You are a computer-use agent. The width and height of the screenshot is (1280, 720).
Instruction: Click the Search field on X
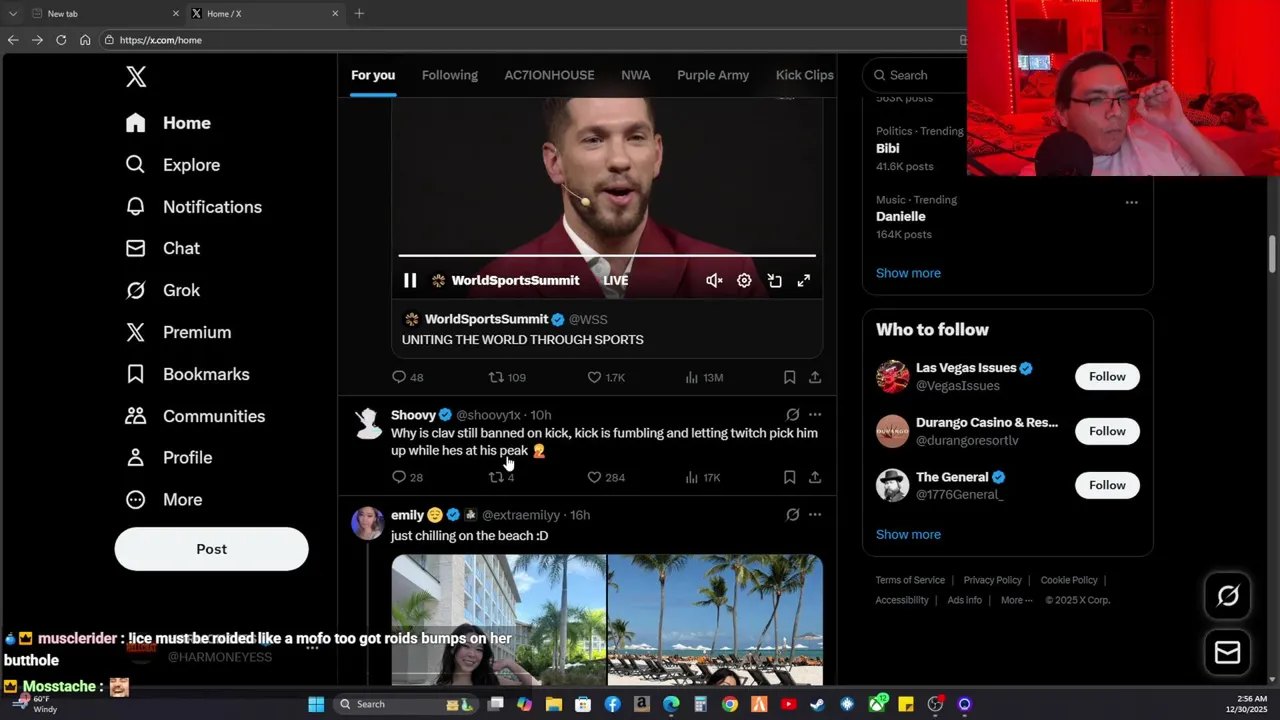[915, 75]
